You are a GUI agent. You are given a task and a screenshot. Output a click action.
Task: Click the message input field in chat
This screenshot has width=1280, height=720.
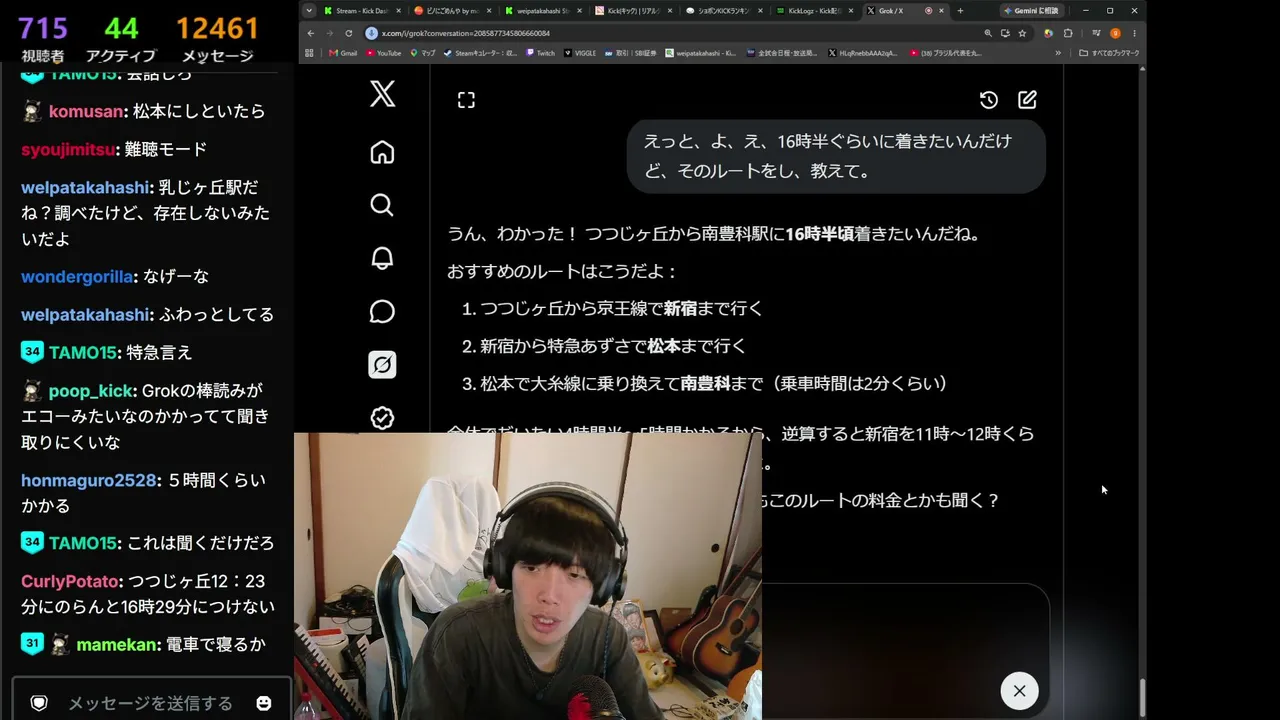(150, 703)
